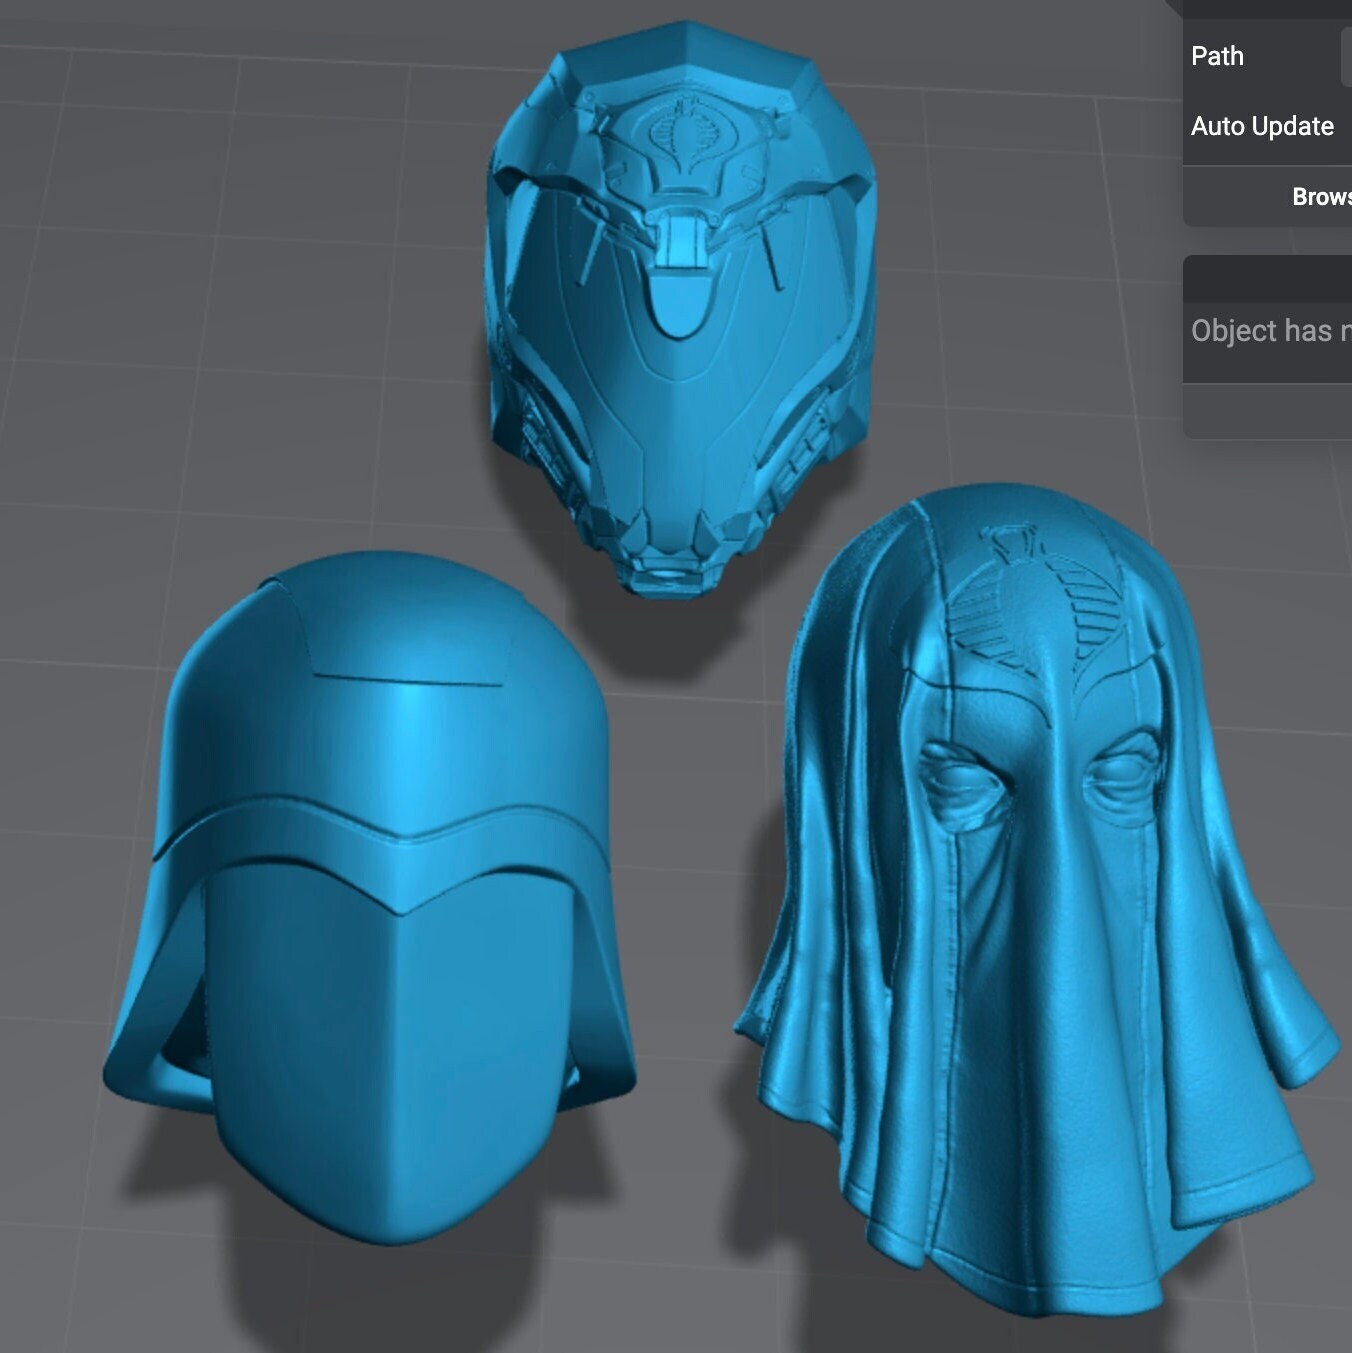Image resolution: width=1352 pixels, height=1353 pixels.
Task: Select the armored cobra-emblem helmet model
Action: 680,308
